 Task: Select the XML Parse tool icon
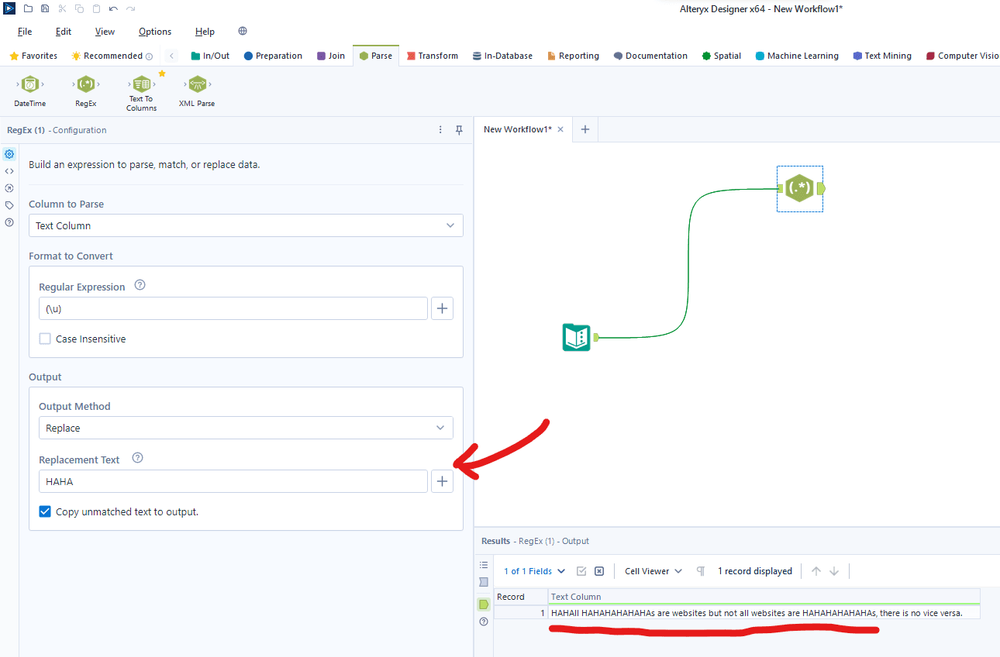[198, 84]
